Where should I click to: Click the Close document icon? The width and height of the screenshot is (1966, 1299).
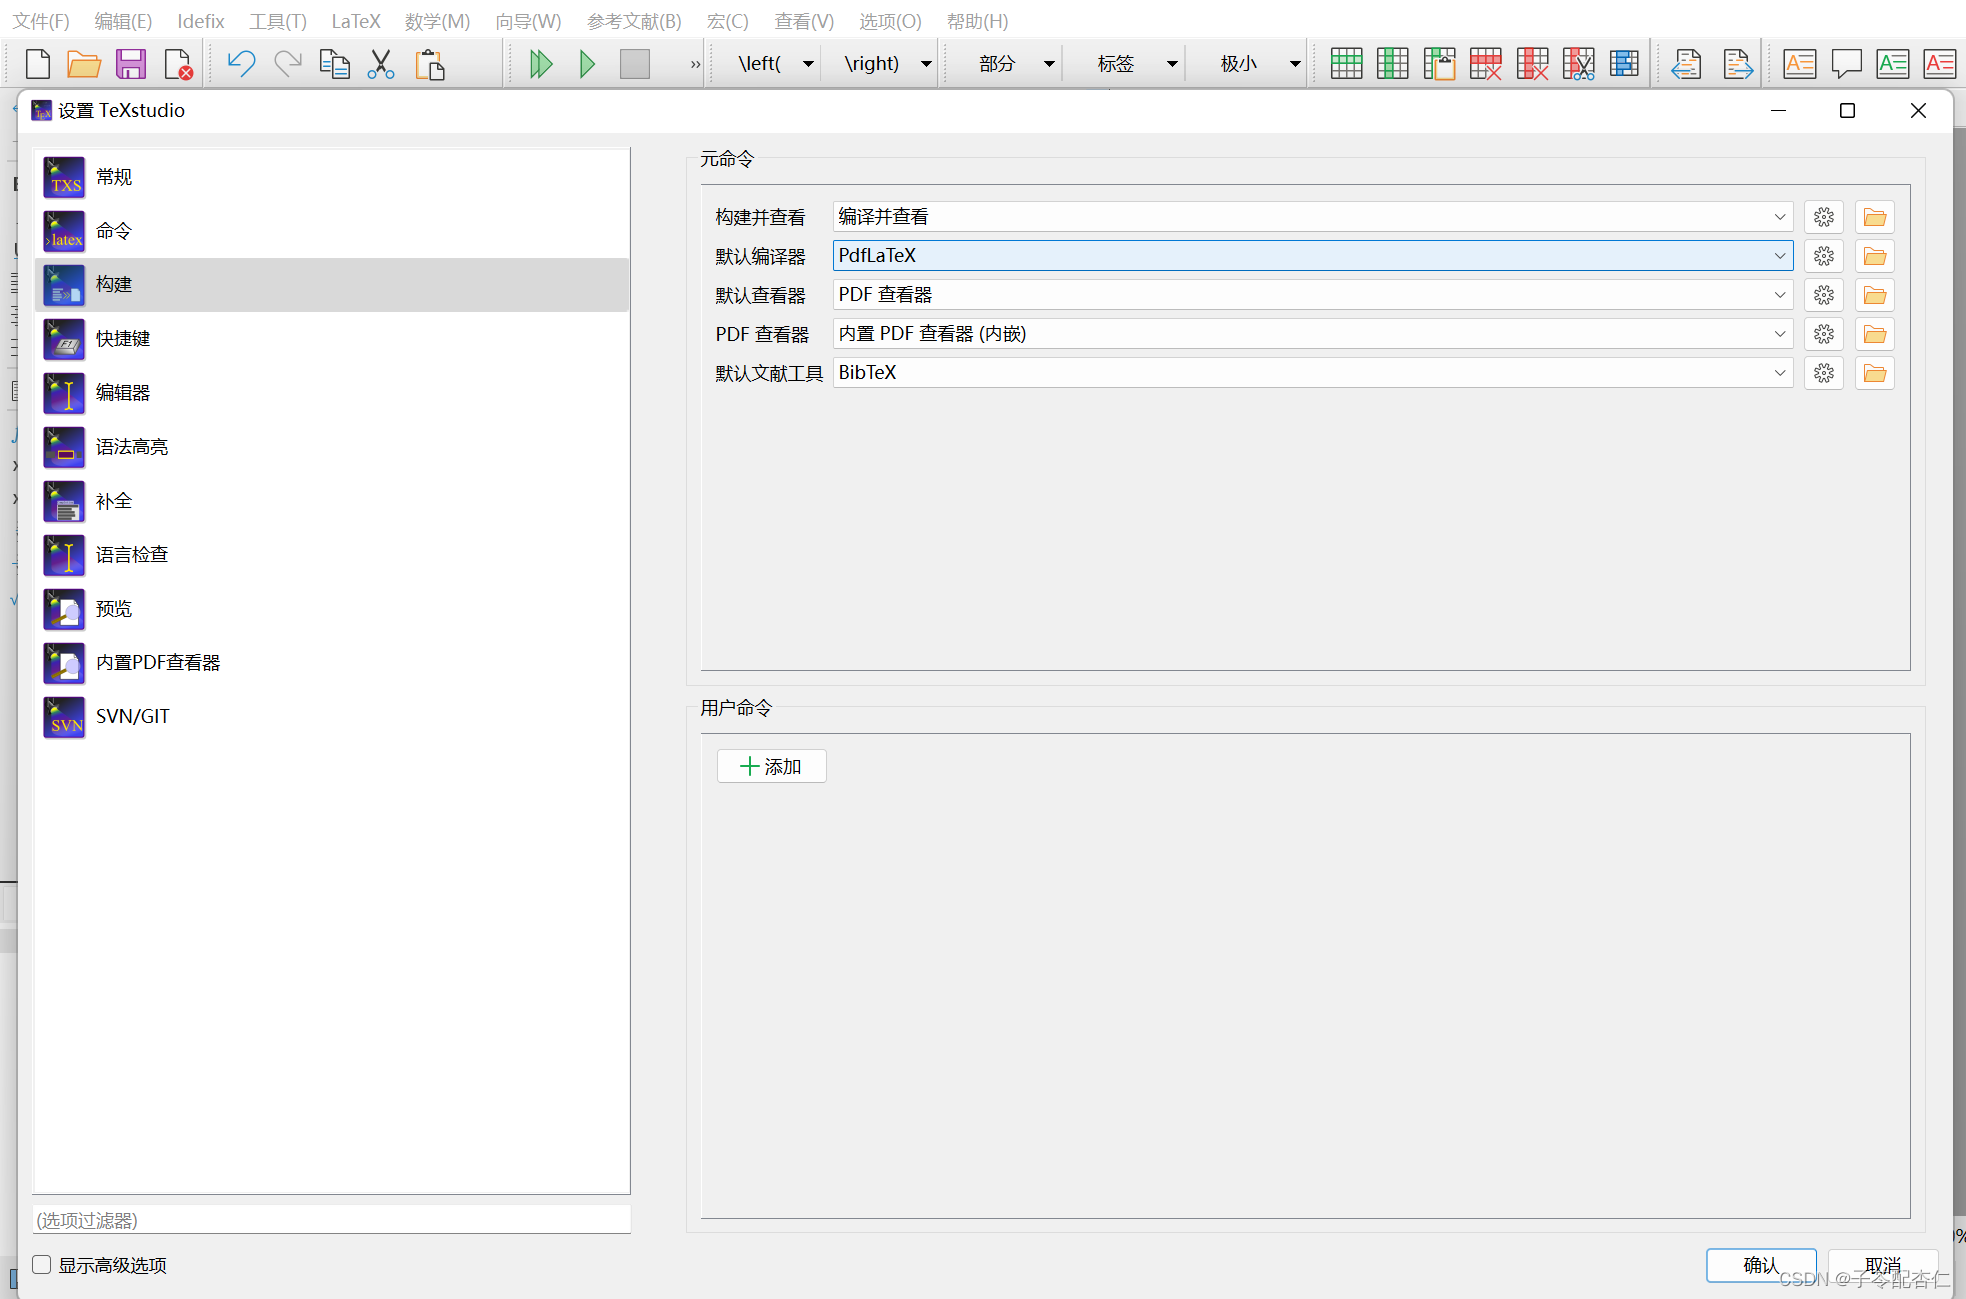point(178,64)
